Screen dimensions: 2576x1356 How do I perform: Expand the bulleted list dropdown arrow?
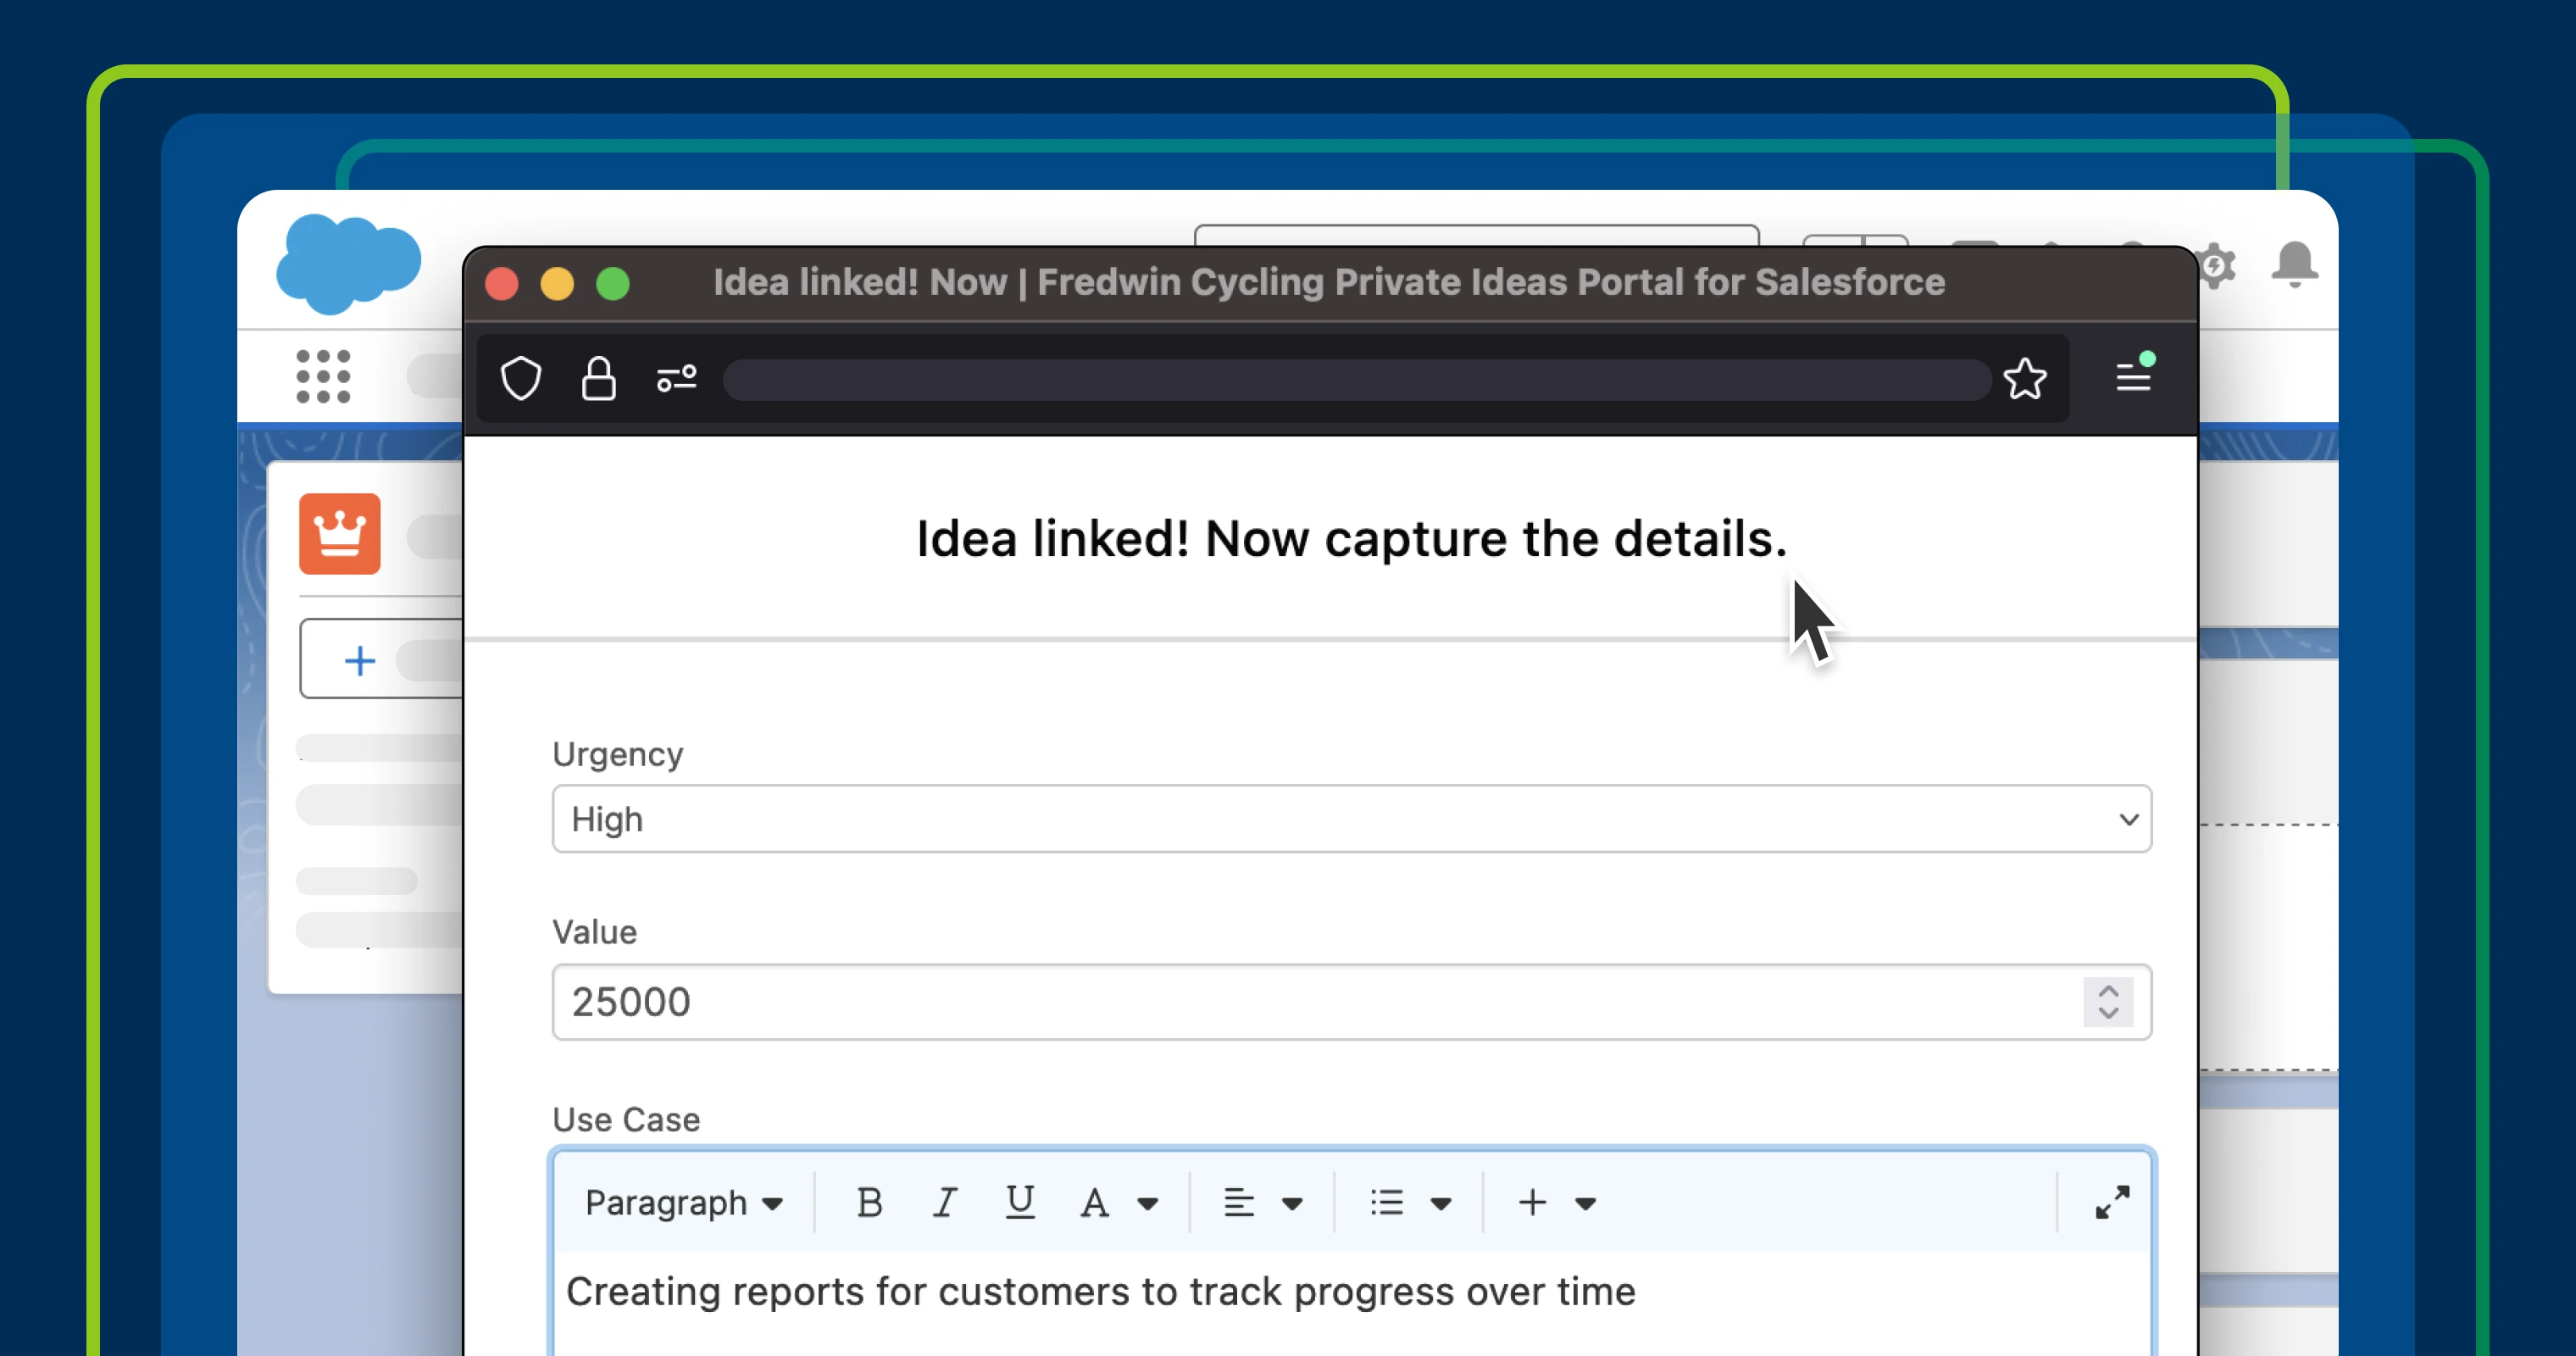[x=1440, y=1203]
